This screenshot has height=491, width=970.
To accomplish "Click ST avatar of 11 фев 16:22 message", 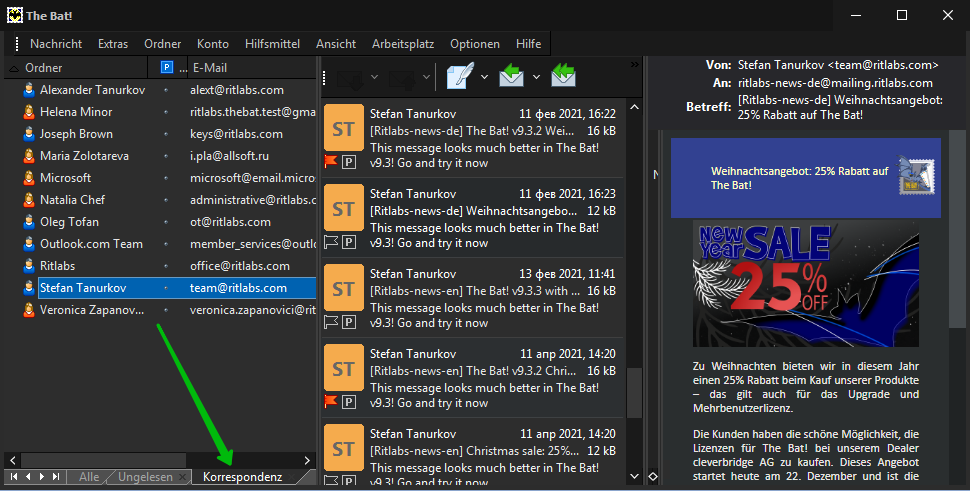I will [343, 129].
